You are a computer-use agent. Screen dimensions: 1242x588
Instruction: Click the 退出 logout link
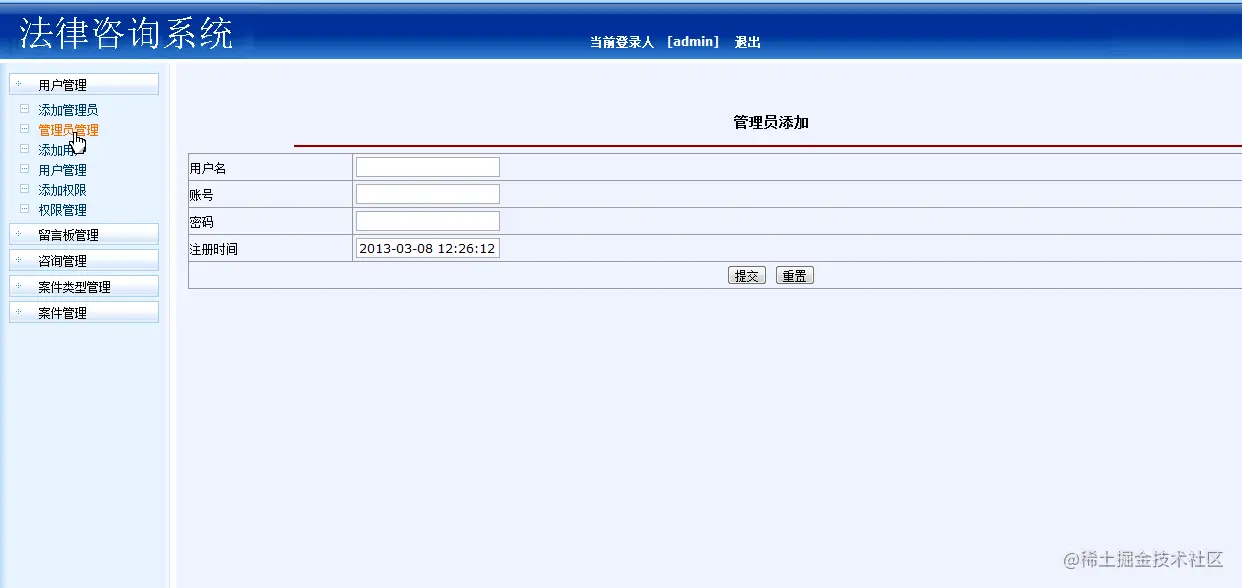748,41
